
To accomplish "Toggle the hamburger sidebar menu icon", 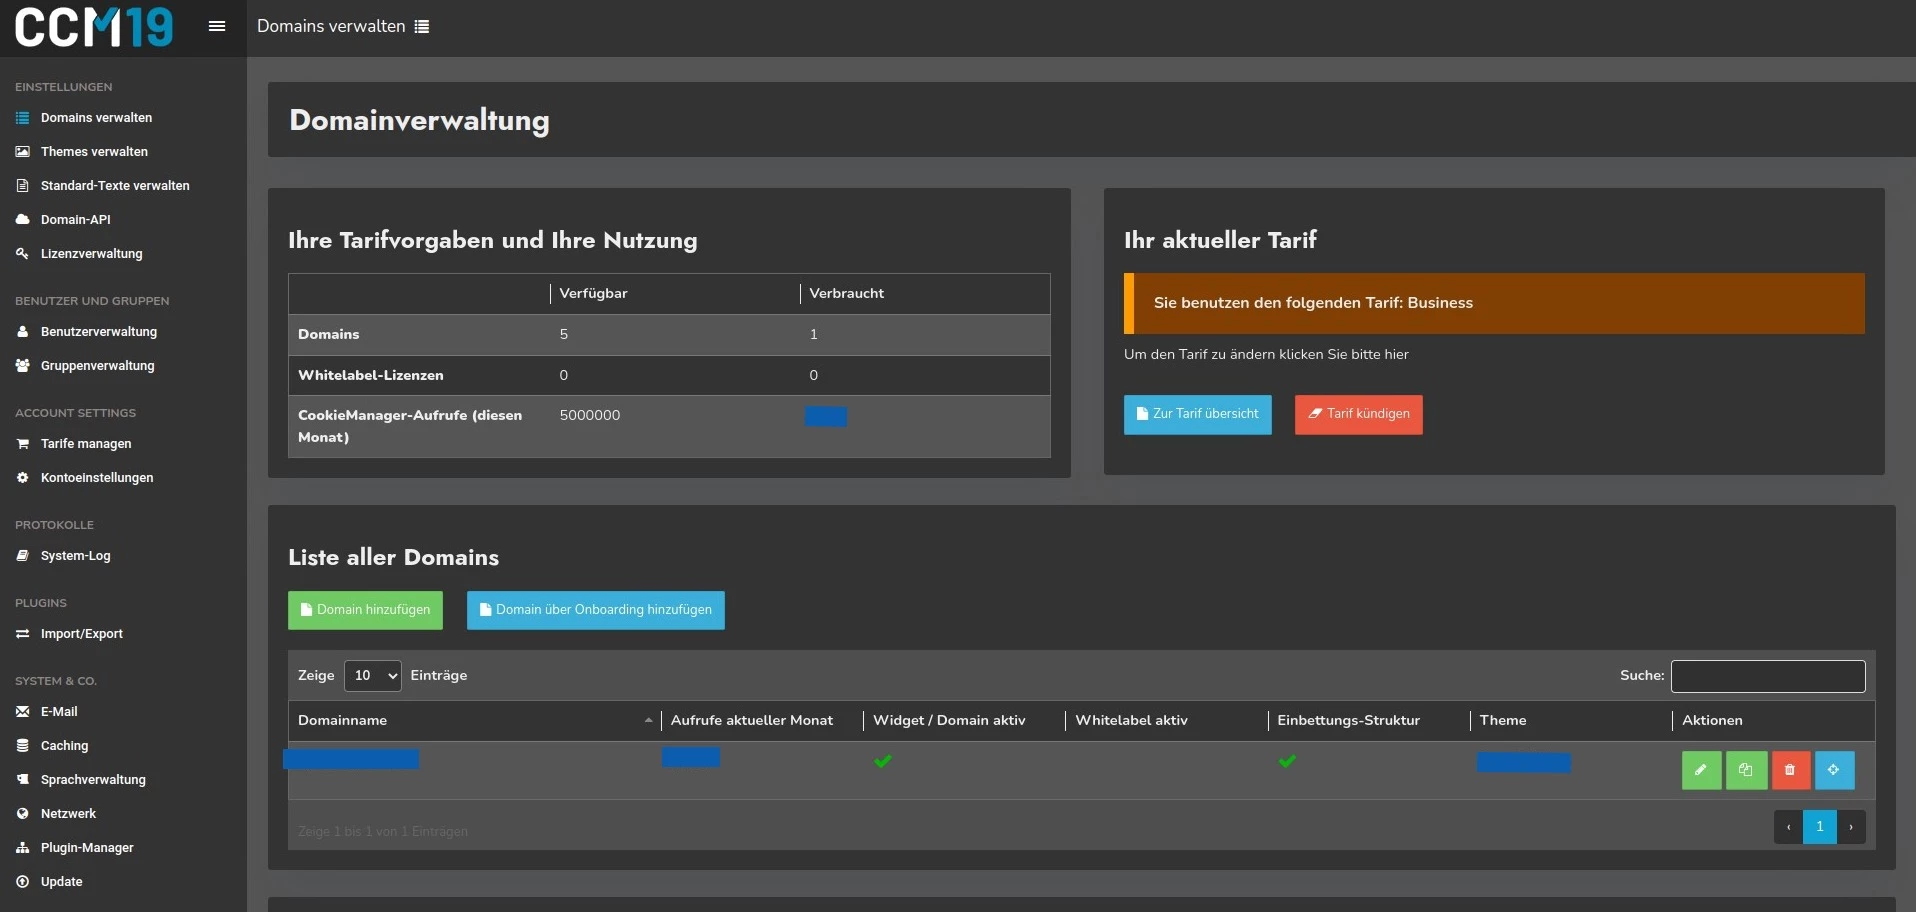I will coord(217,27).
